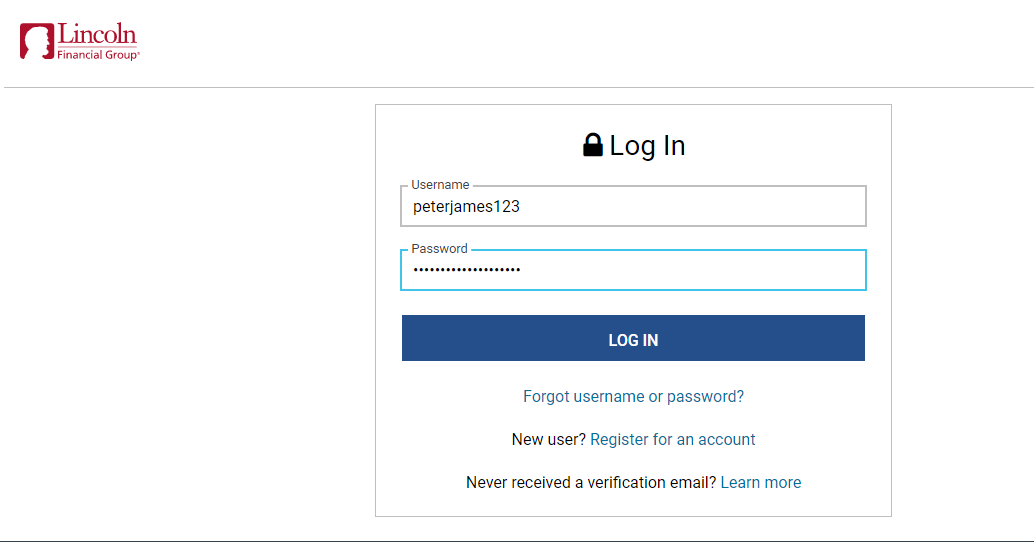Open the Learn more link

coord(760,483)
